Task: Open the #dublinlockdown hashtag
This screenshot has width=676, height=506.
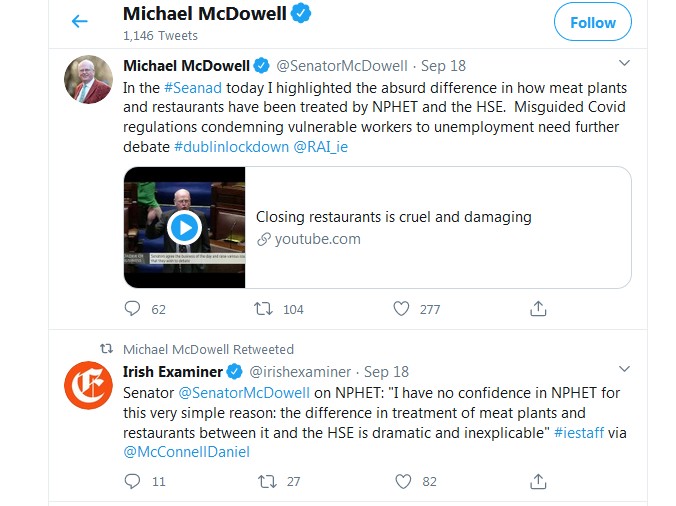Action: pyautogui.click(x=231, y=147)
